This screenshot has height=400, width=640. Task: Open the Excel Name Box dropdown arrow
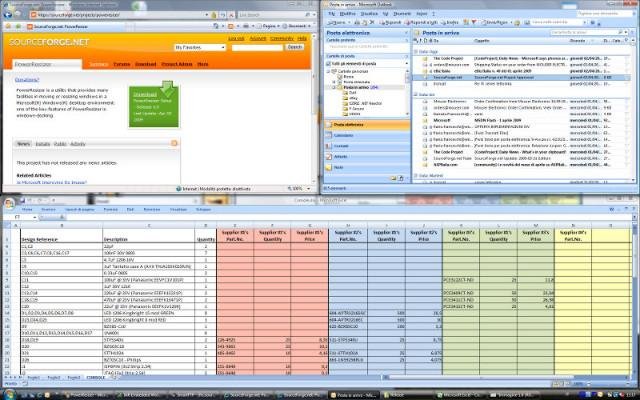coord(35,218)
